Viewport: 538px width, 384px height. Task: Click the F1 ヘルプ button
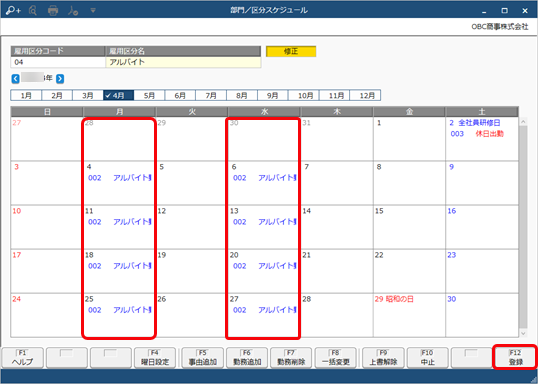23,358
